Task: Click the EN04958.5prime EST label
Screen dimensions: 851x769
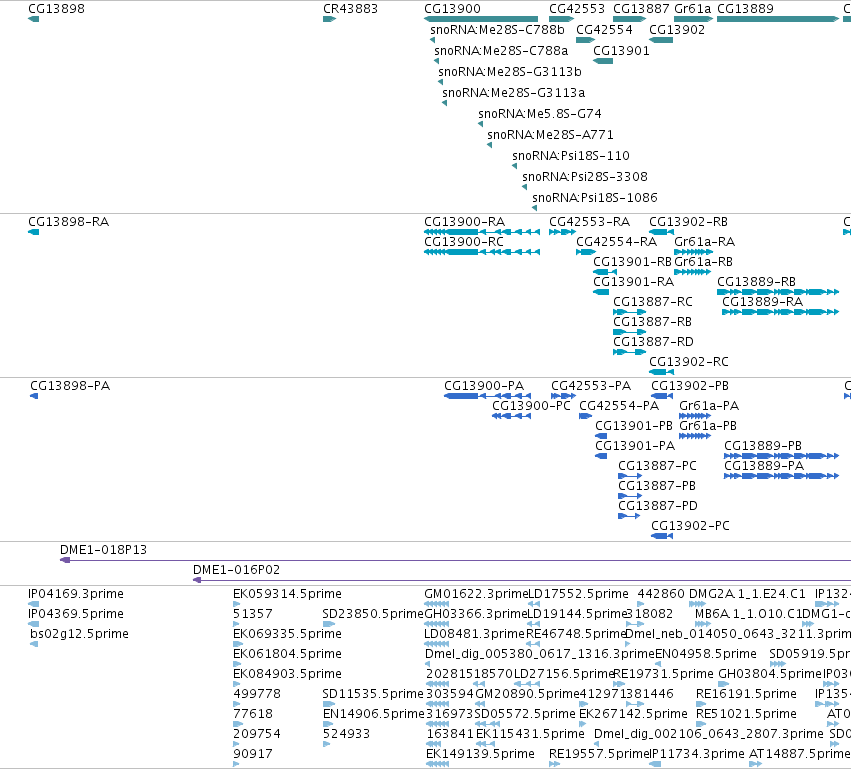Action: click(x=706, y=654)
